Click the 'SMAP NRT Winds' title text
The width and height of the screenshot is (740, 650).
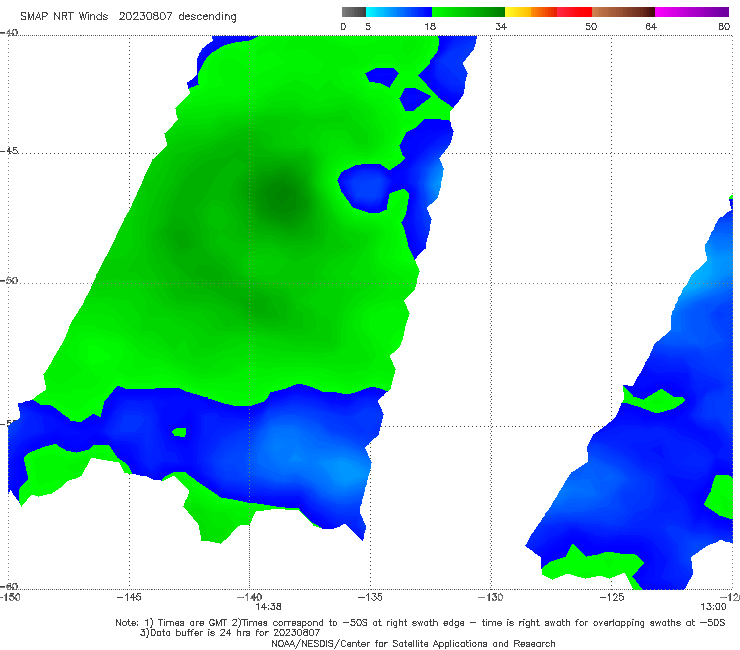64,16
